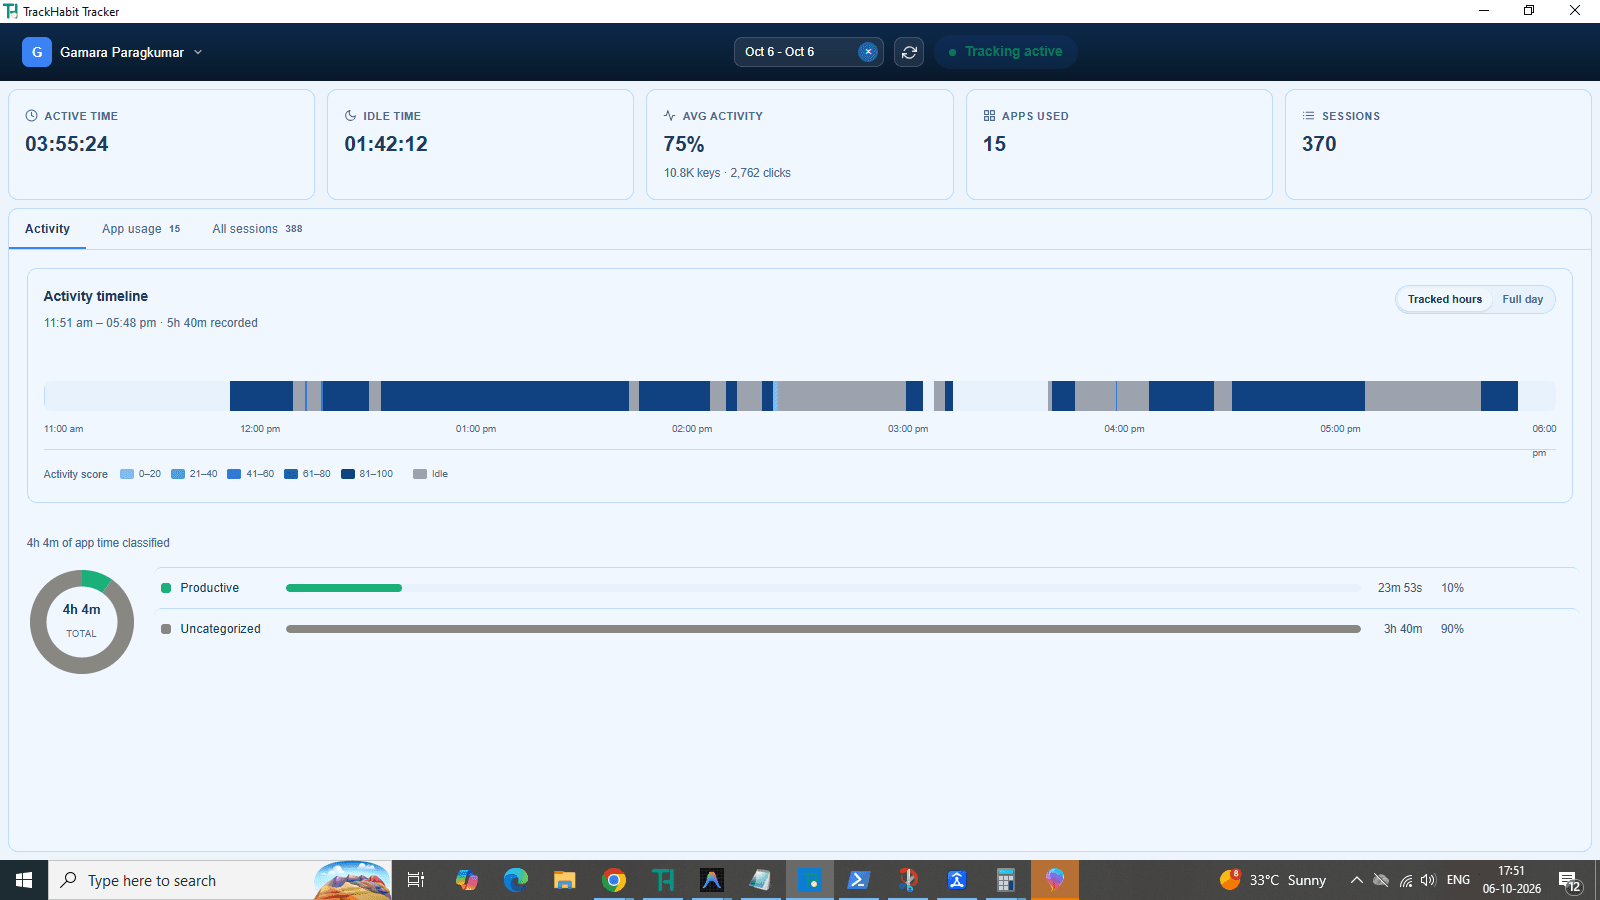Screen dimensions: 1600x900
Task: Switch to the App usage tab
Action: (141, 229)
